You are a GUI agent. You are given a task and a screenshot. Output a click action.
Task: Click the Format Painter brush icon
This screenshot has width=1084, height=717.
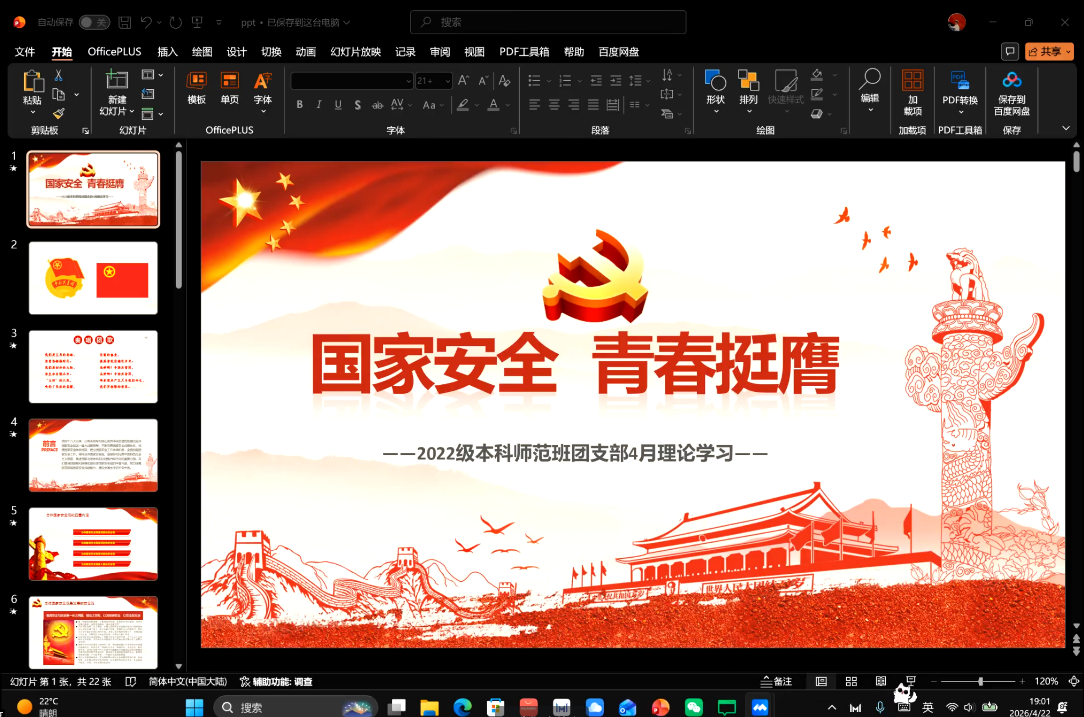pos(59,113)
